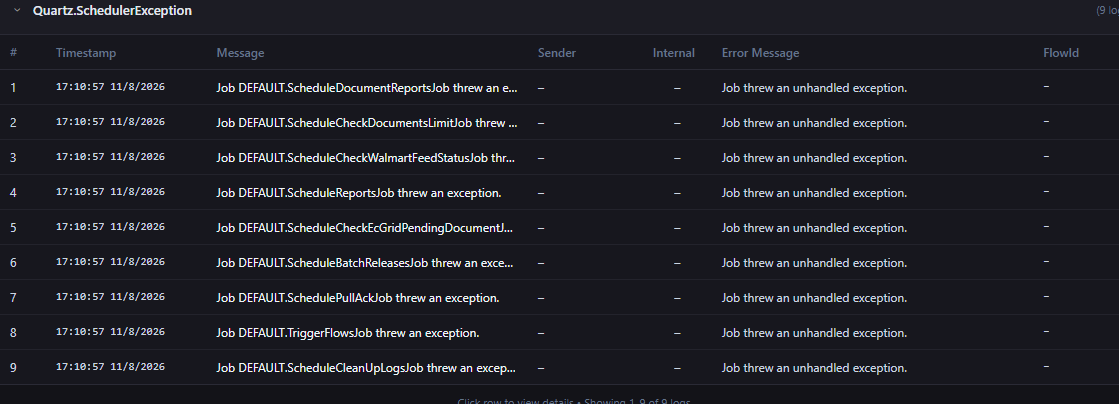Click the error message in row 8
This screenshot has width=1119, height=404.
[x=814, y=333]
